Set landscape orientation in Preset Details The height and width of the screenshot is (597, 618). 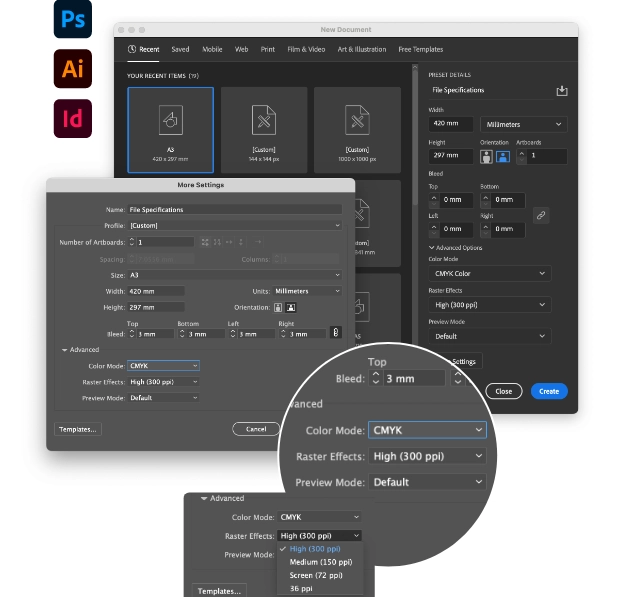click(x=503, y=156)
